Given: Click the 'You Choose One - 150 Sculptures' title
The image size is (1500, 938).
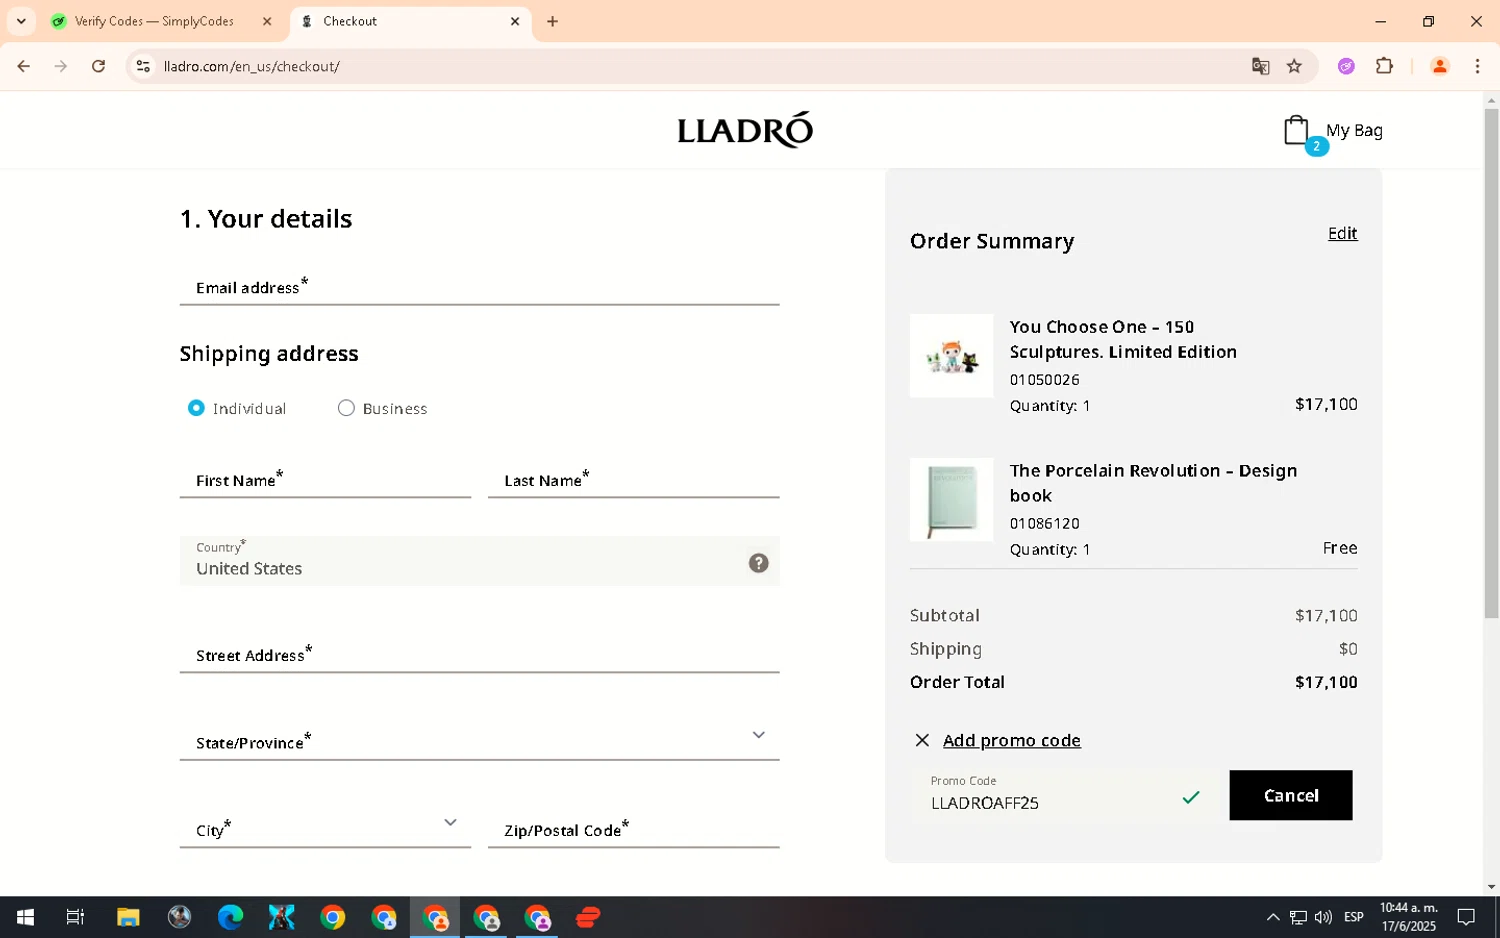Looking at the screenshot, I should [x=1123, y=339].
